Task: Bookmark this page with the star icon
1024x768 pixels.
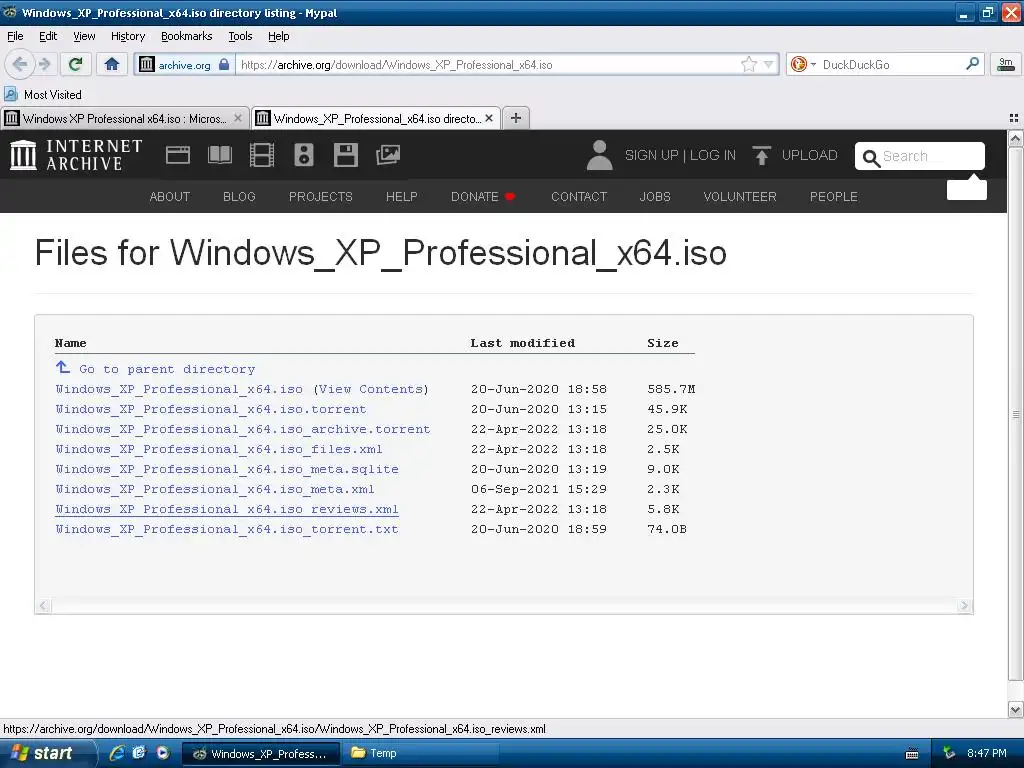Action: tap(748, 64)
